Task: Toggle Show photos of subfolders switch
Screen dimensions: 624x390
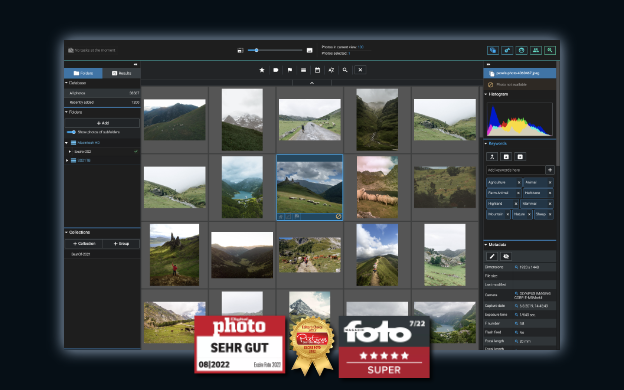Action: [71, 132]
